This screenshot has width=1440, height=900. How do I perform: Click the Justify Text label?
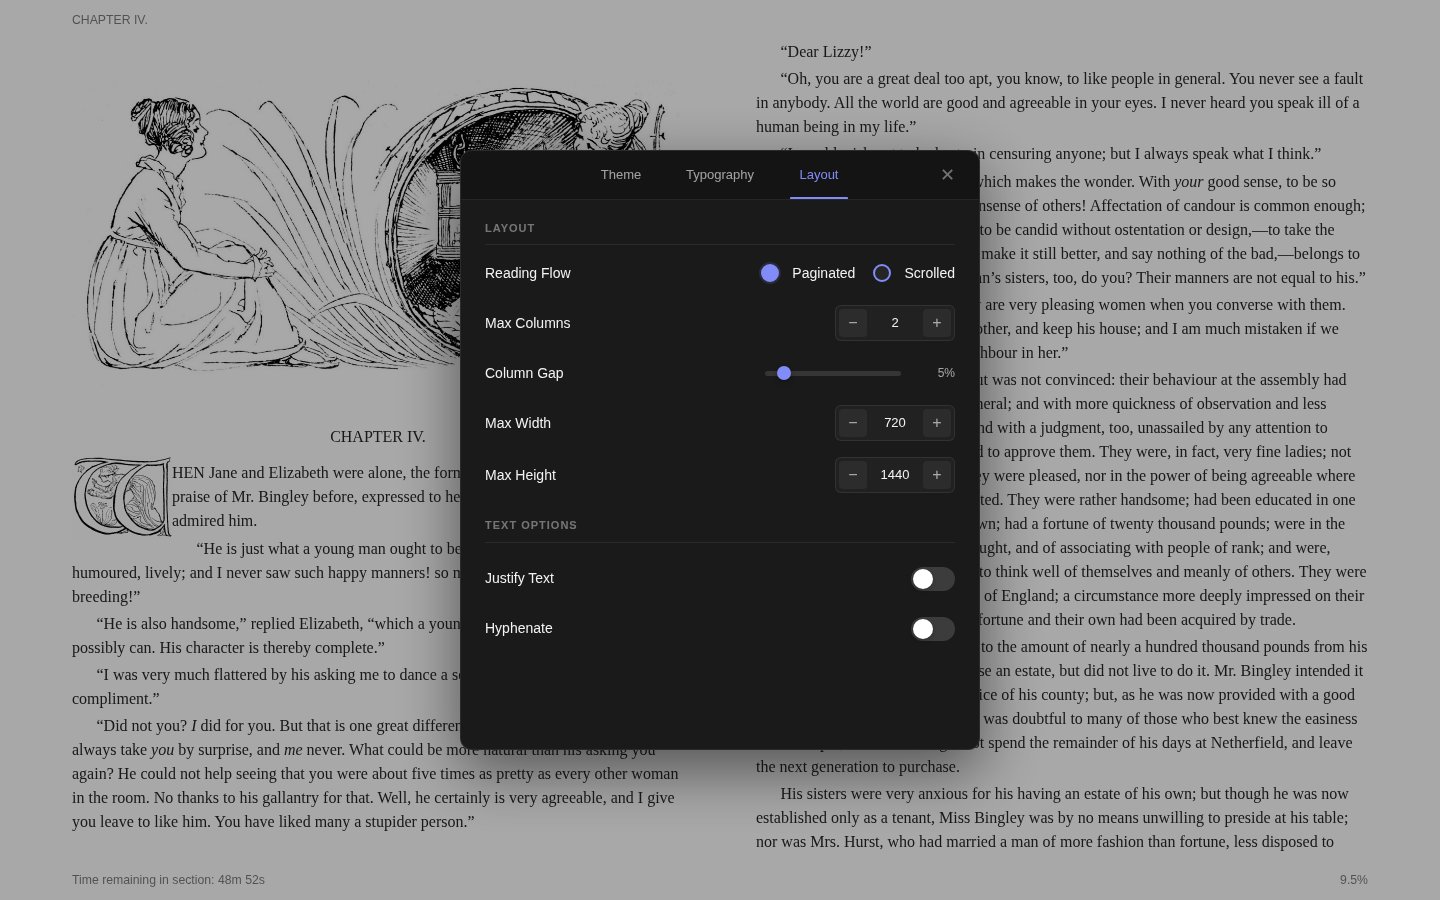point(519,578)
